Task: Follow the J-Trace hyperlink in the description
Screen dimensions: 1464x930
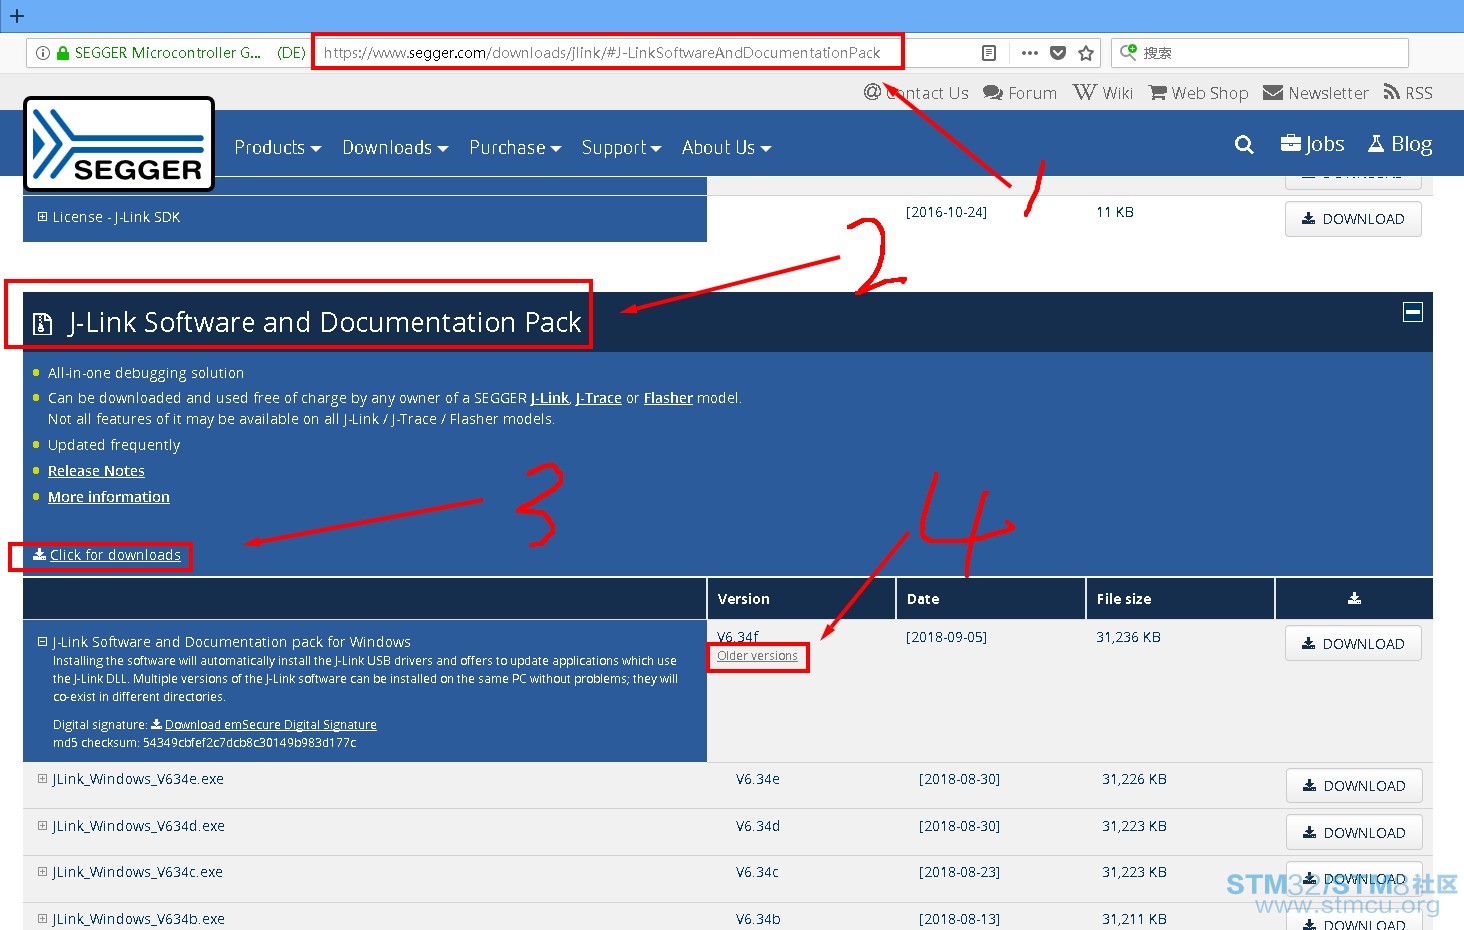Action: point(598,398)
